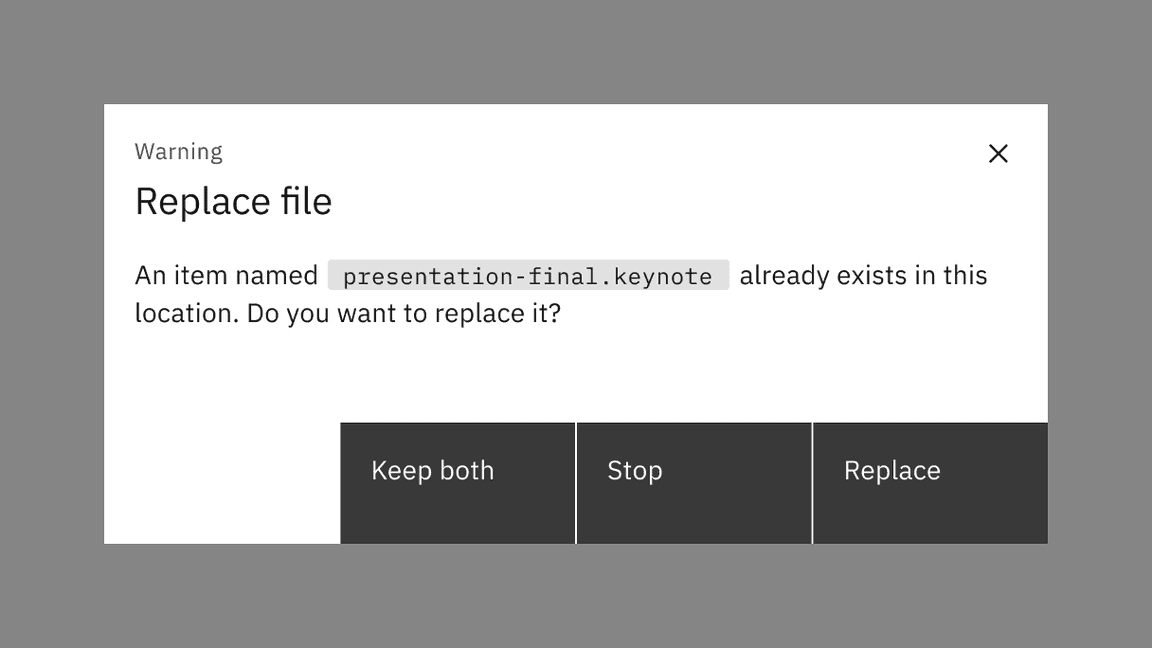Click the Warning label text

coord(178,151)
